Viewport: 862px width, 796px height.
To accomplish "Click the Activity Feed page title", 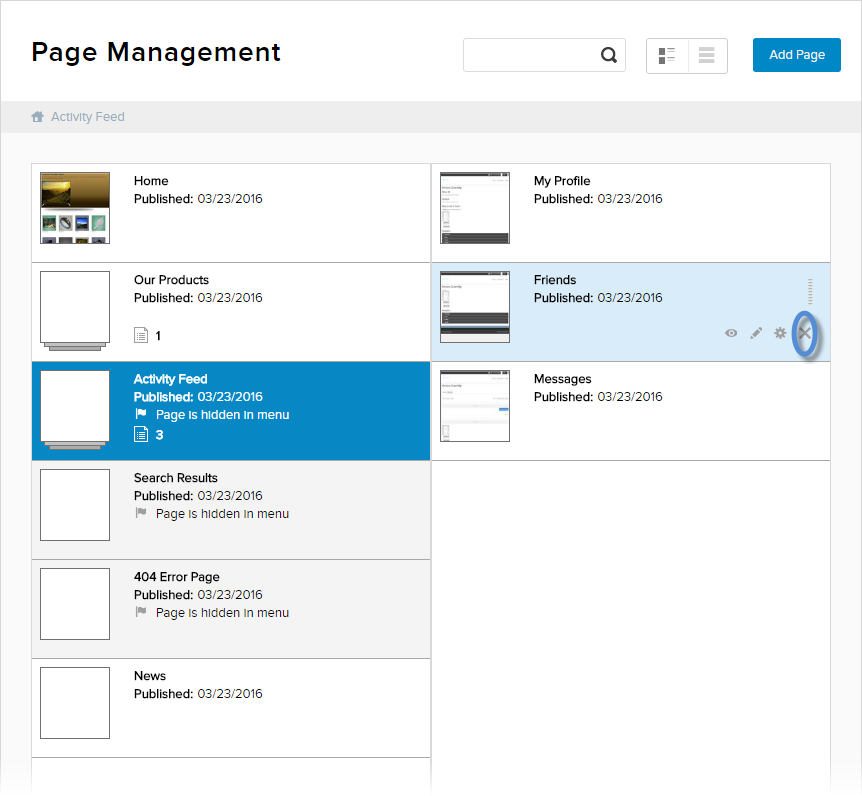I will click(170, 379).
